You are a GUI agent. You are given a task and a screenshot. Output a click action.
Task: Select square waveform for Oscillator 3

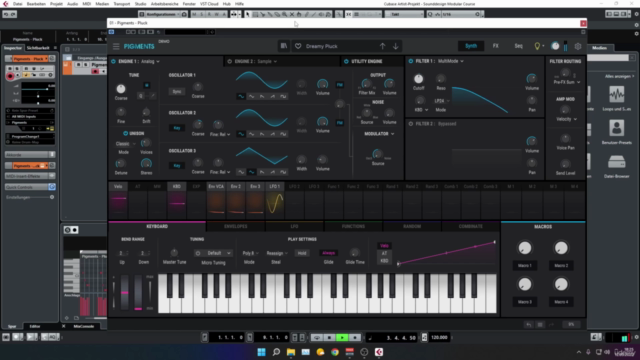click(x=283, y=172)
